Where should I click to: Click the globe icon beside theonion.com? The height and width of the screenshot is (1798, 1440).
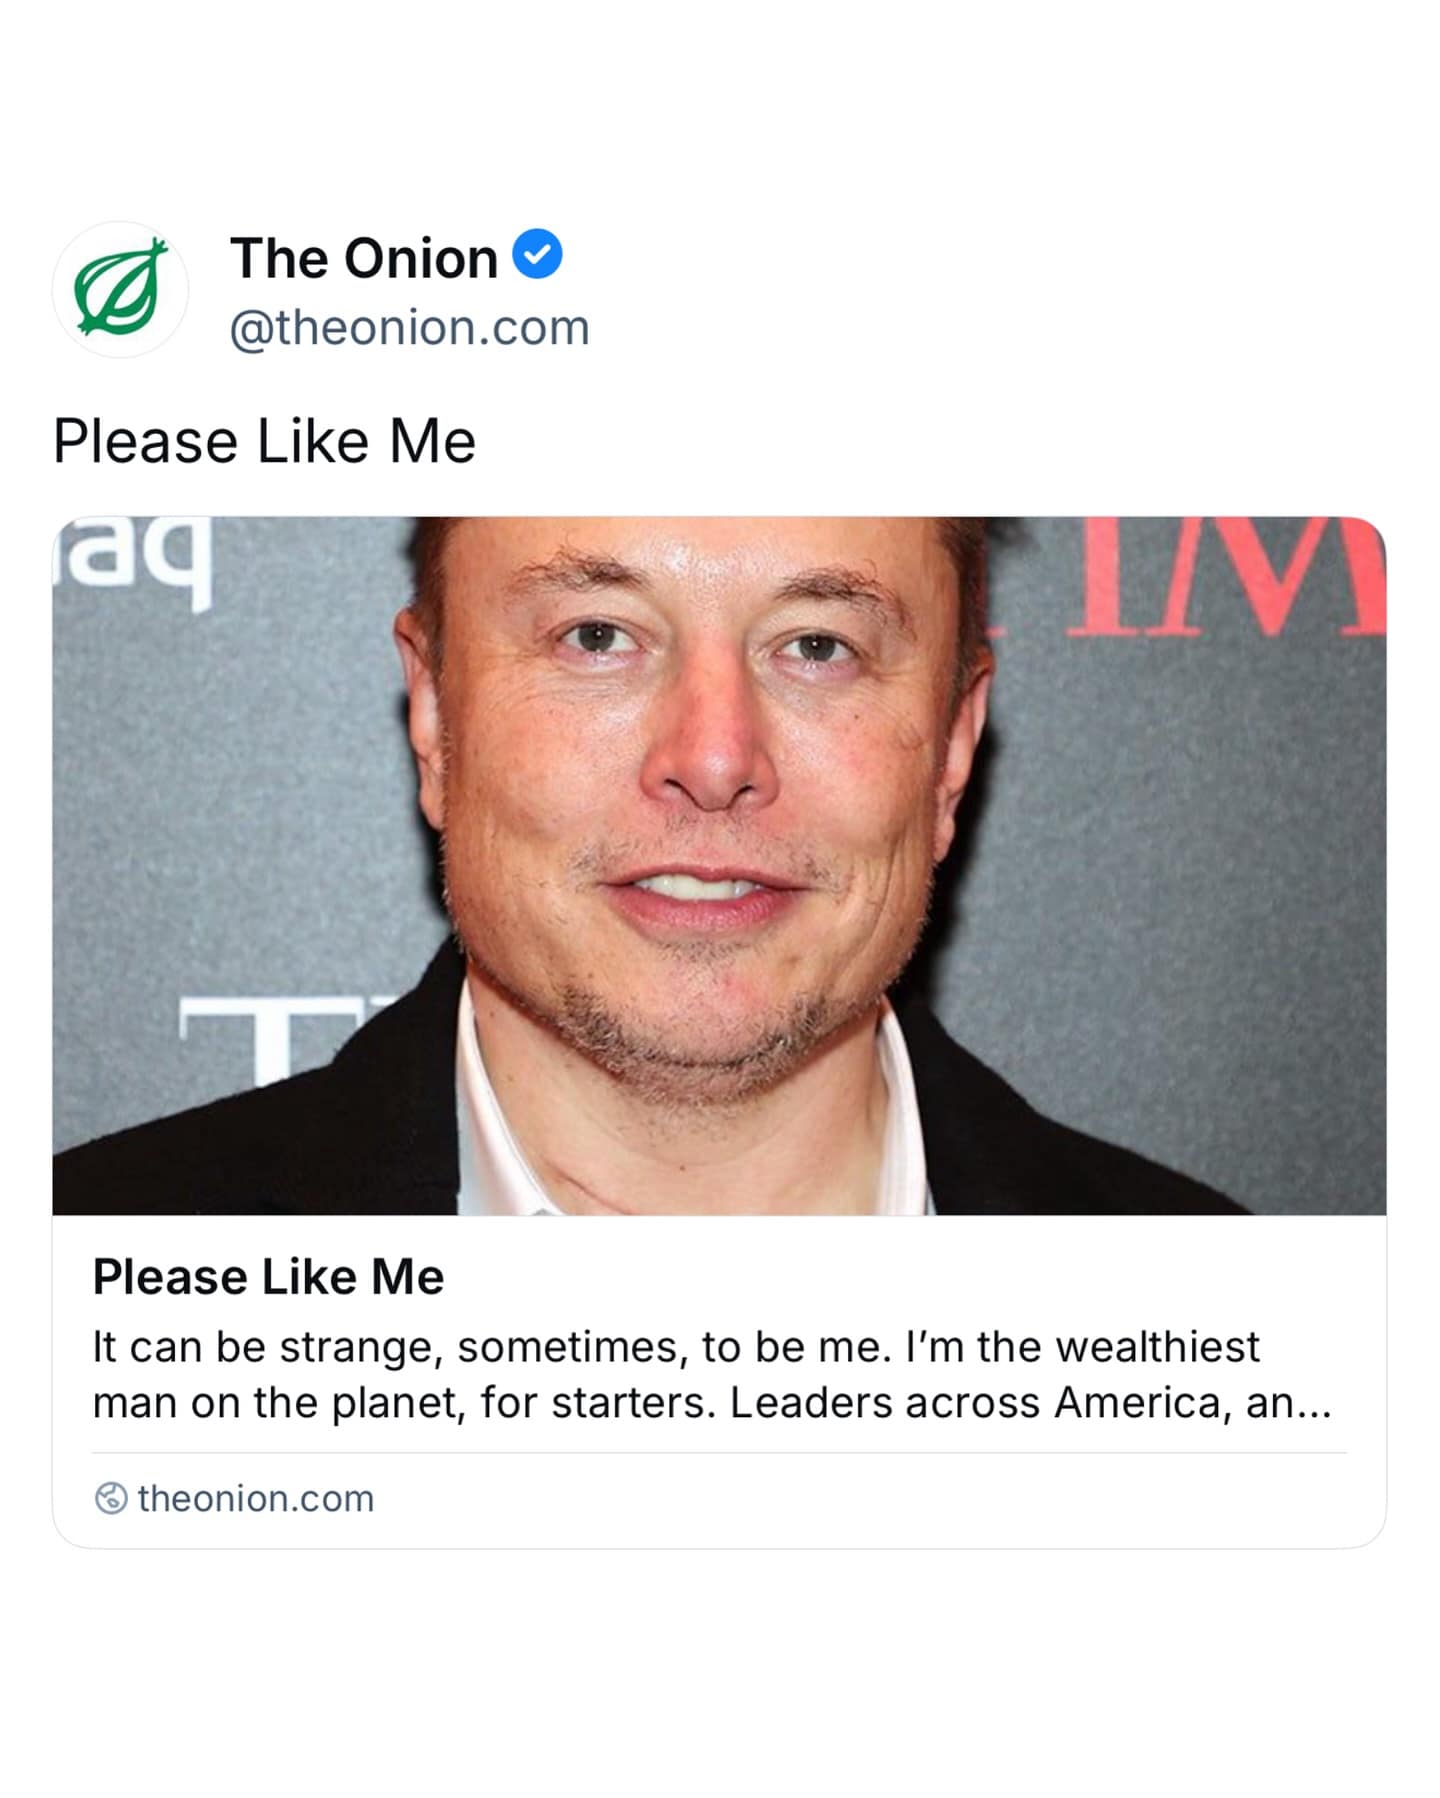(111, 1498)
